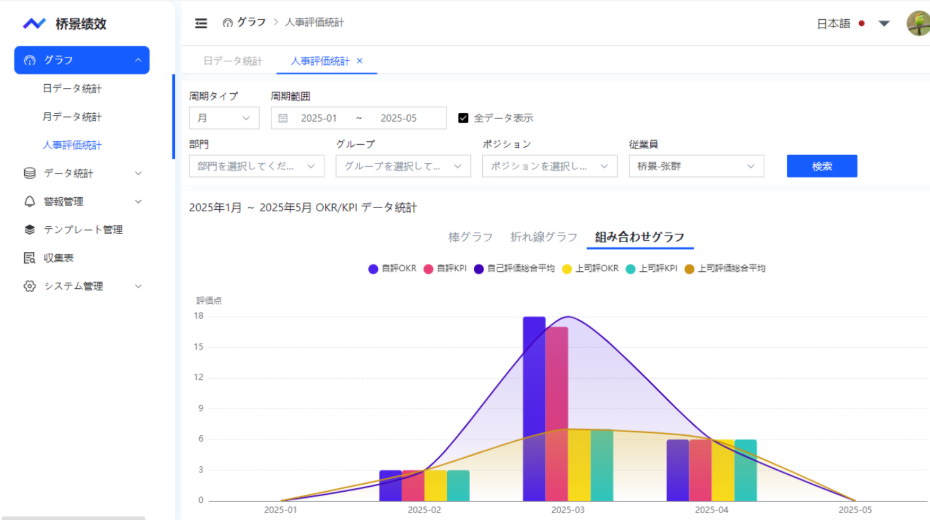
Task: Click the 桥景绩效 logo icon
Action: (x=34, y=23)
